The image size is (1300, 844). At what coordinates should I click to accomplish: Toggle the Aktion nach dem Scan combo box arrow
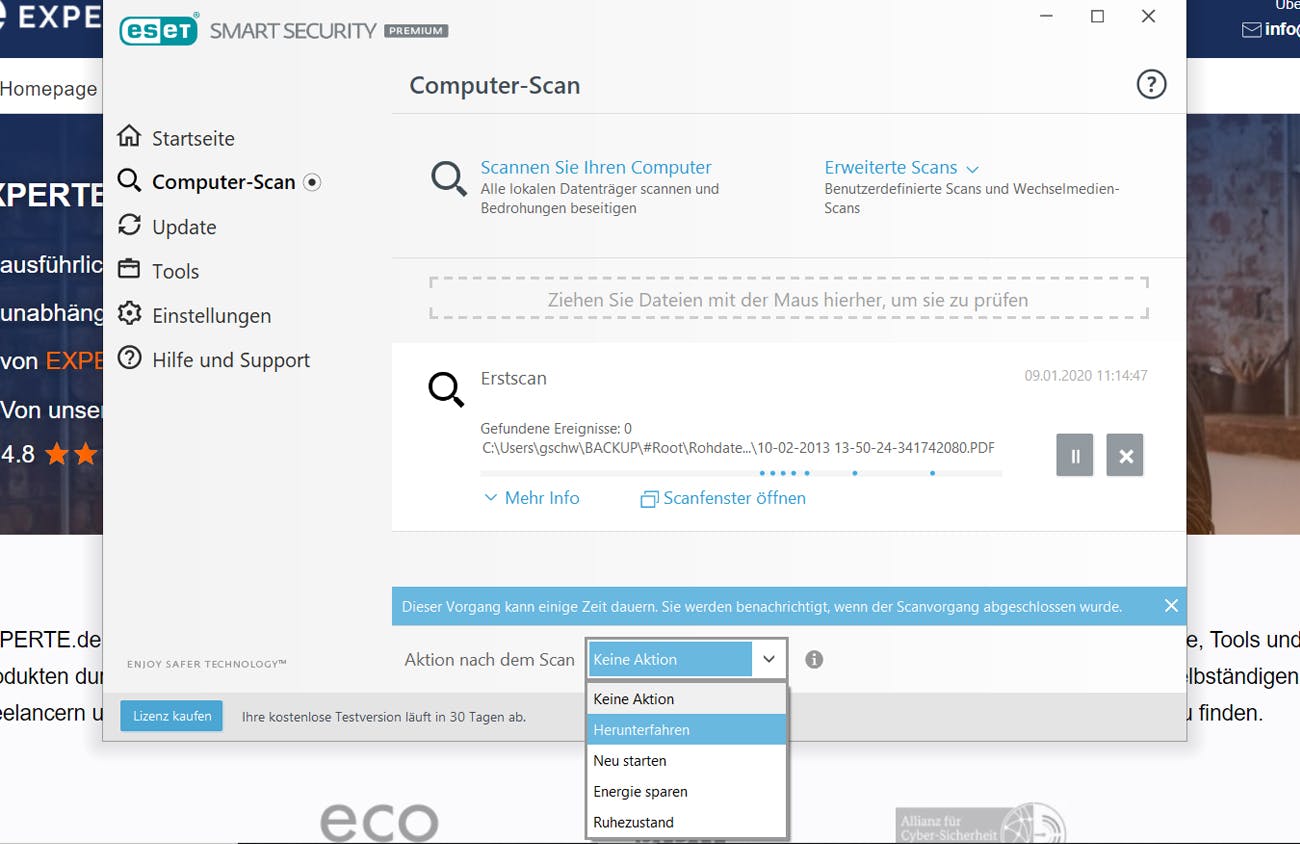coord(769,660)
